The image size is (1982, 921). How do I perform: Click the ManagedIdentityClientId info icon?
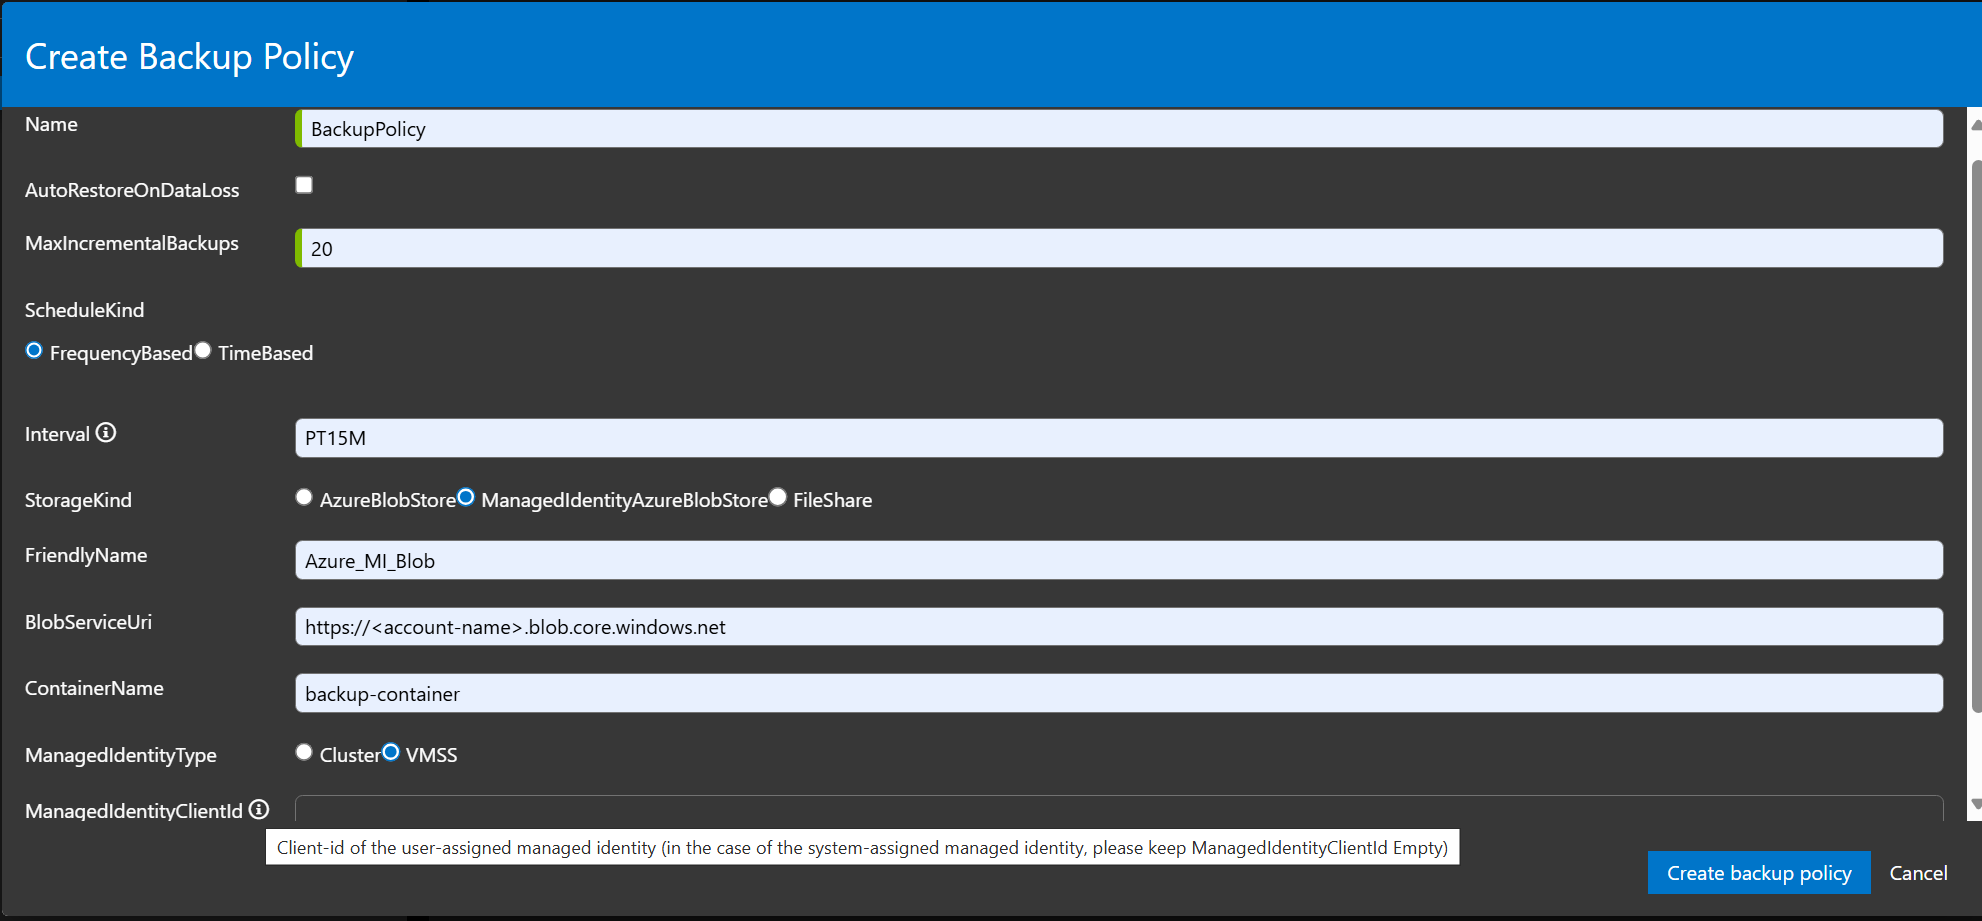pos(260,810)
